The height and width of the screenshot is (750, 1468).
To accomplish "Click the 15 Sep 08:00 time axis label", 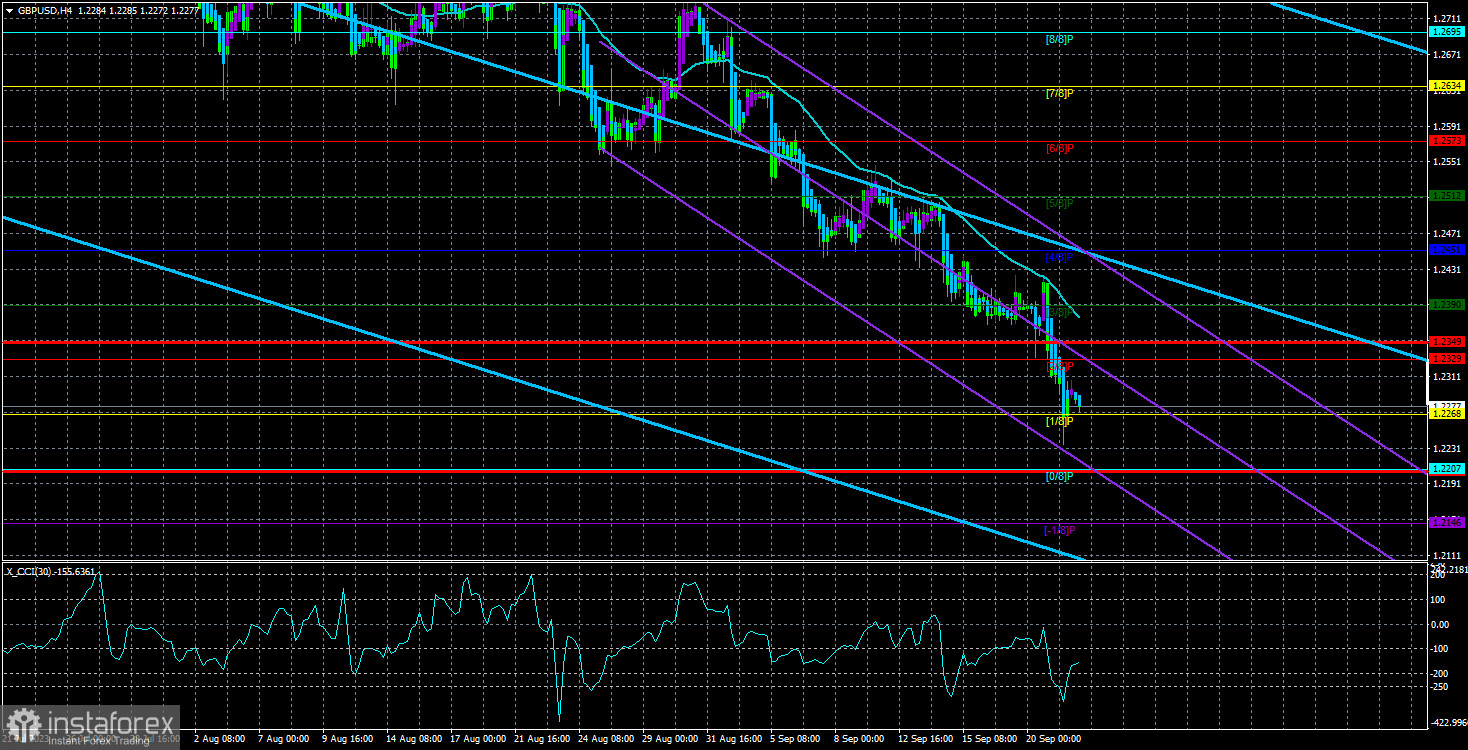I will [991, 740].
